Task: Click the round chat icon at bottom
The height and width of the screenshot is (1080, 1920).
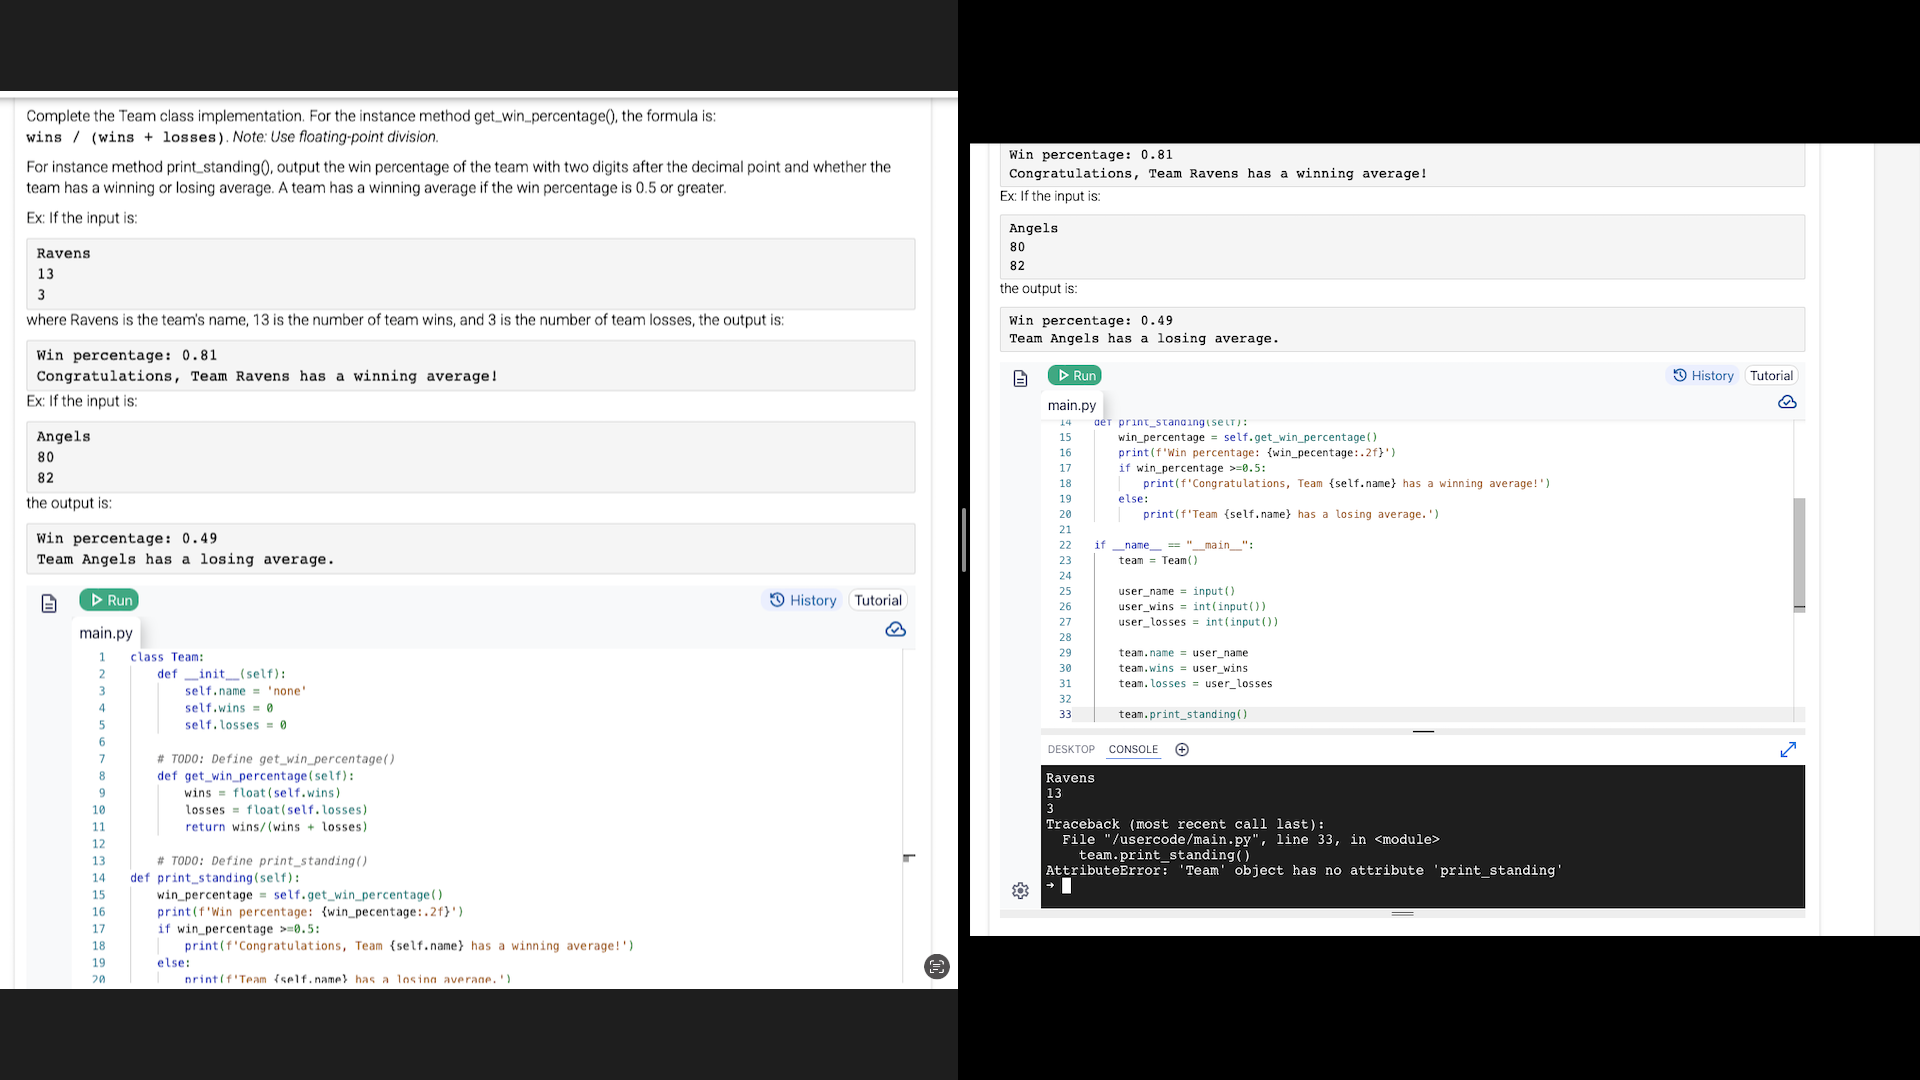Action: (937, 966)
